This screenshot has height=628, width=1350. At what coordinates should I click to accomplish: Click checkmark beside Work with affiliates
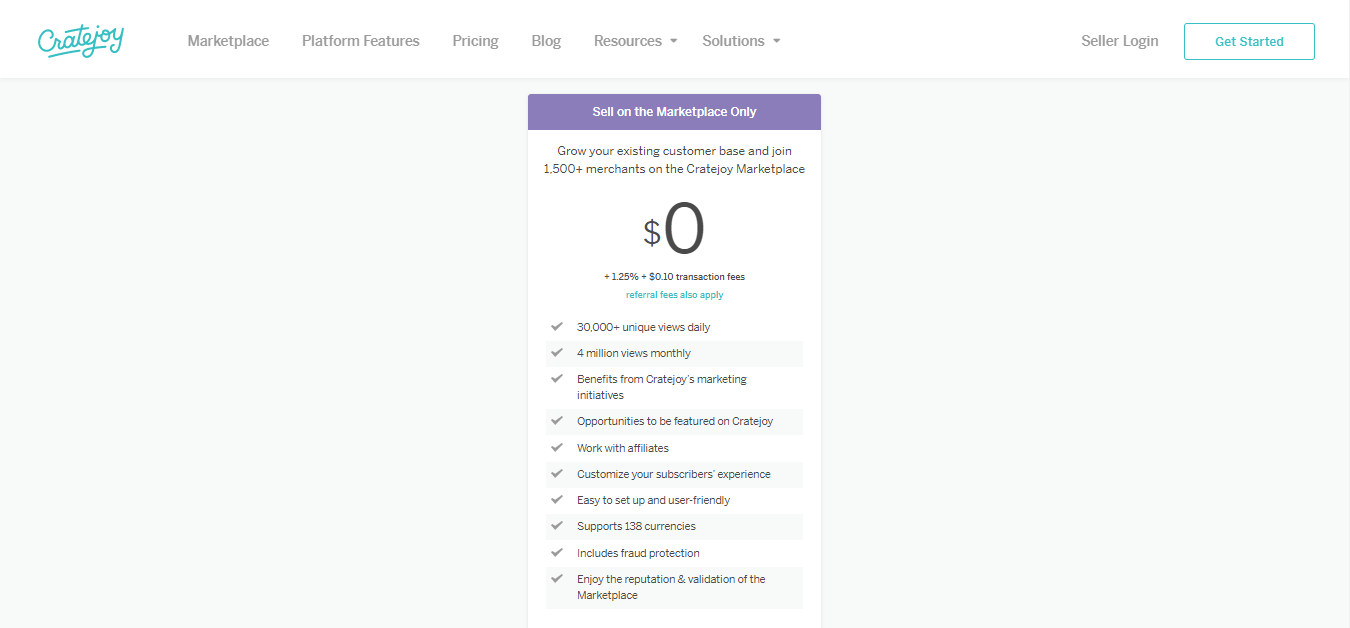pos(557,447)
